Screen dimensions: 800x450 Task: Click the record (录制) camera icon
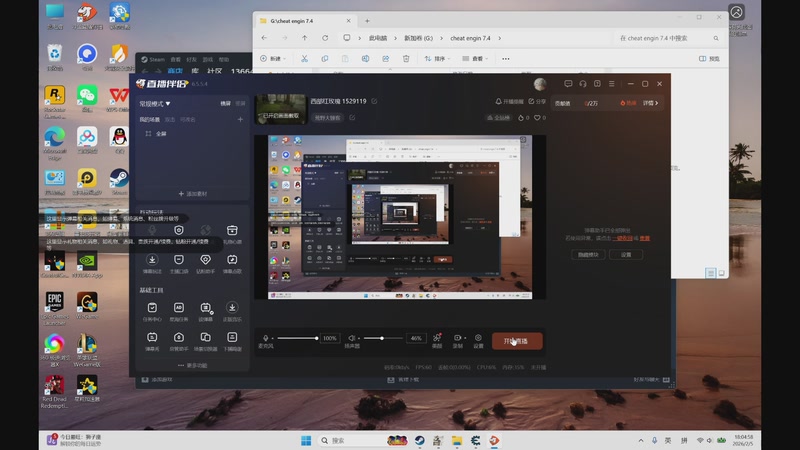(458, 338)
